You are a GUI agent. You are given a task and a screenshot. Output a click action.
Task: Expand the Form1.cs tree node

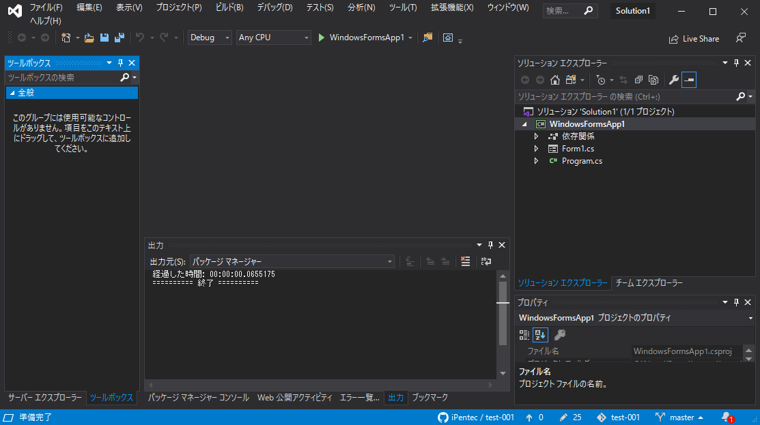tap(536, 149)
